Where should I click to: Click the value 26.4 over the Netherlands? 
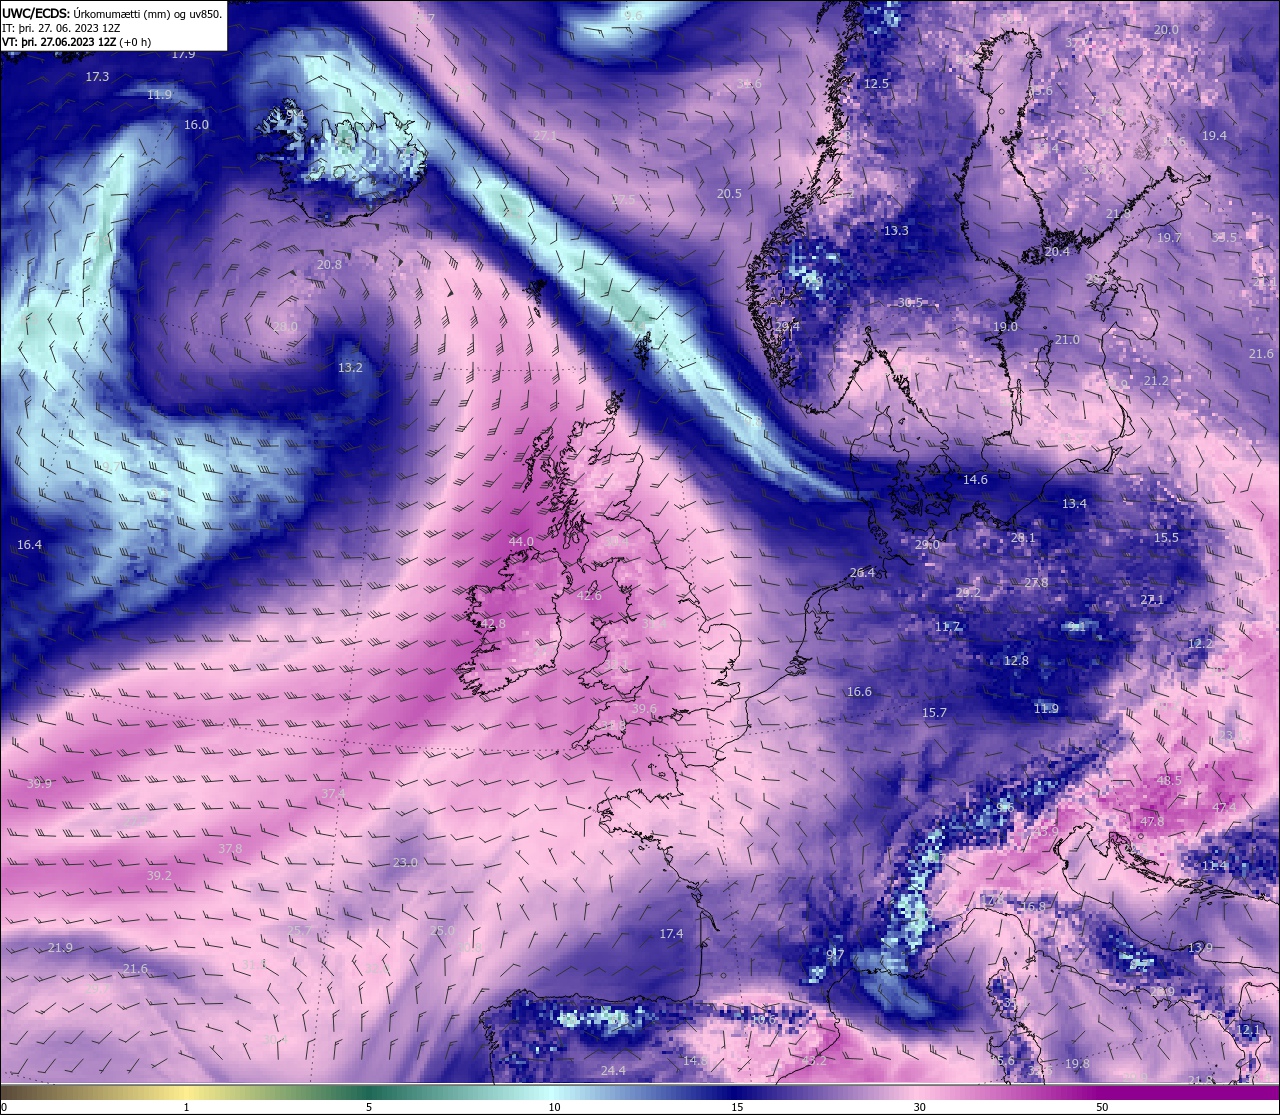click(862, 572)
